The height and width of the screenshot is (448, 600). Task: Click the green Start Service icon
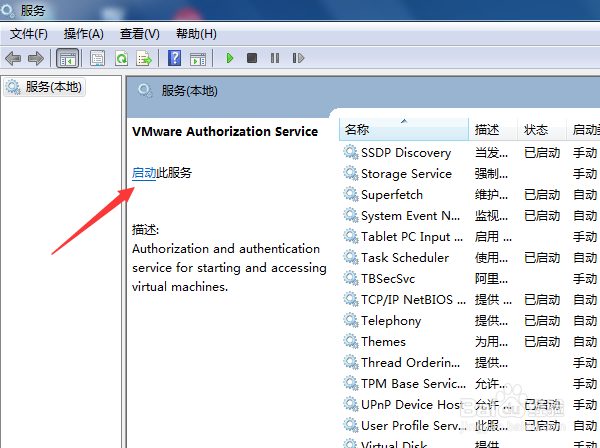pyautogui.click(x=230, y=58)
